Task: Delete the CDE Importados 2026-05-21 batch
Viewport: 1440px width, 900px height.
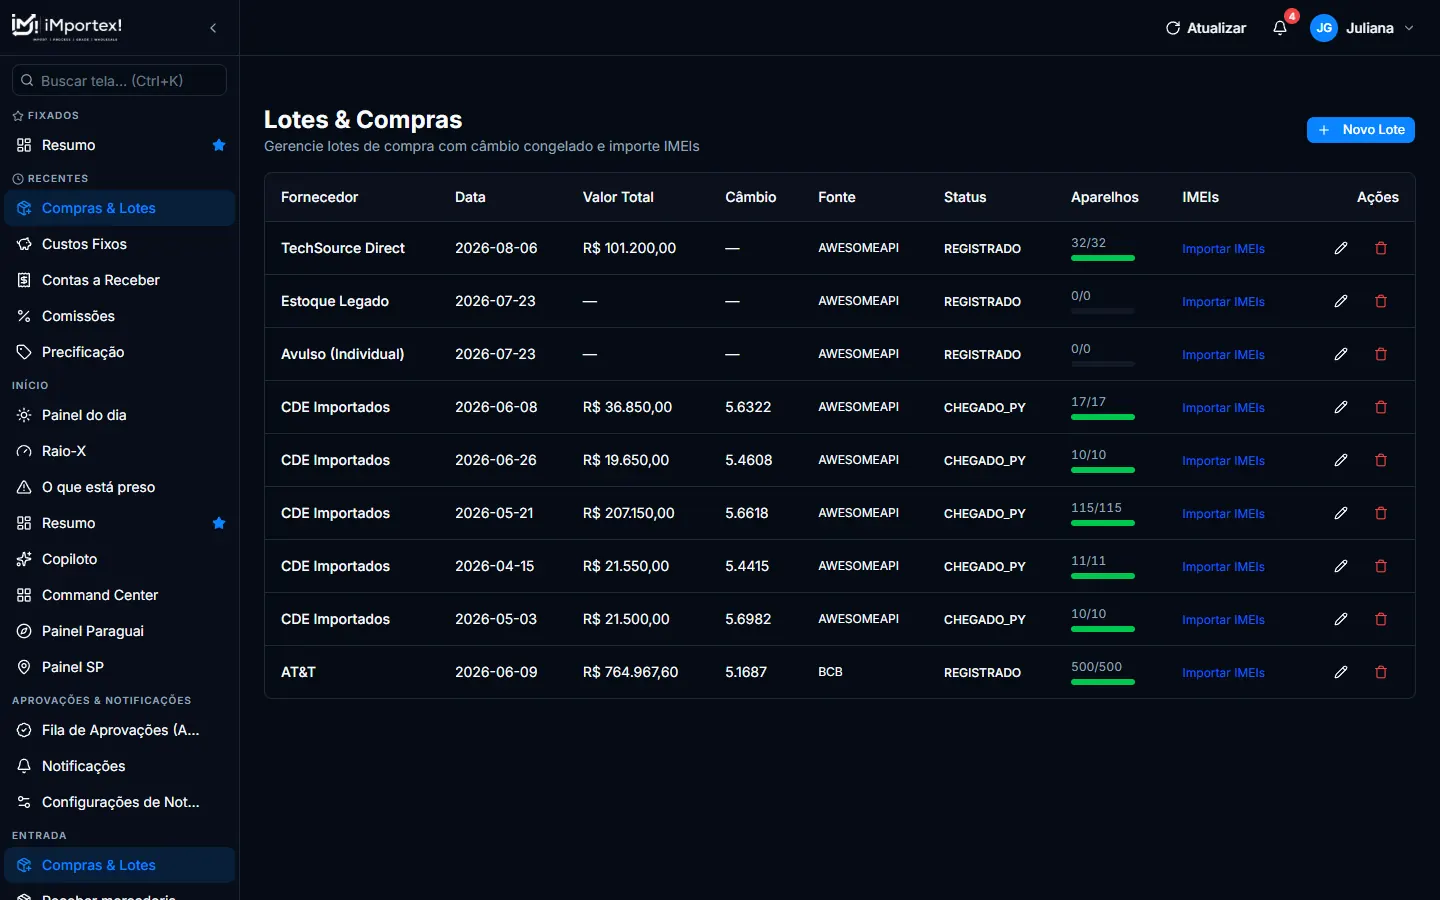Action: 1381,513
